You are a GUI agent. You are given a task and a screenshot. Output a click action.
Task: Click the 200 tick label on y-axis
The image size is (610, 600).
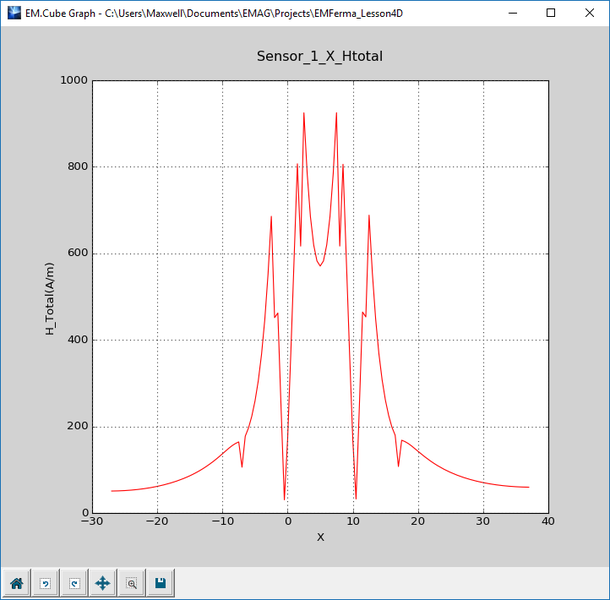(76, 427)
